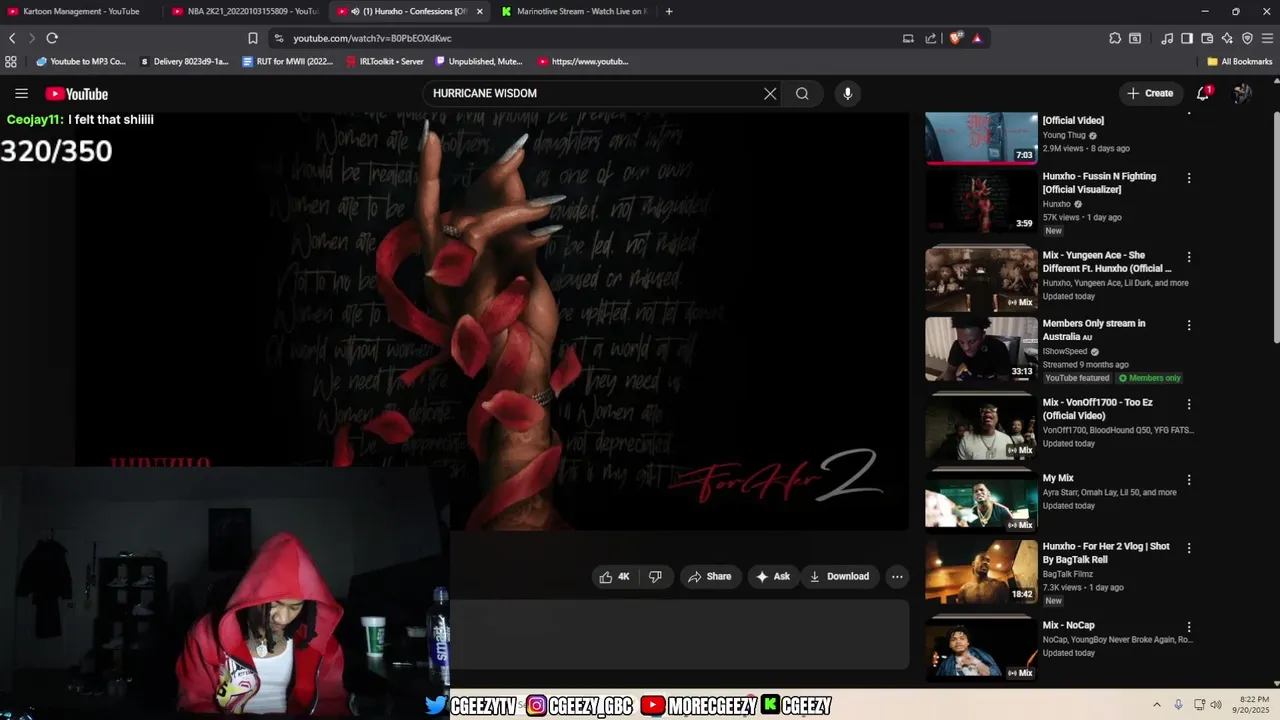This screenshot has height=720, width=1280.
Task: Open RUT for MWII bookmark
Action: (288, 61)
